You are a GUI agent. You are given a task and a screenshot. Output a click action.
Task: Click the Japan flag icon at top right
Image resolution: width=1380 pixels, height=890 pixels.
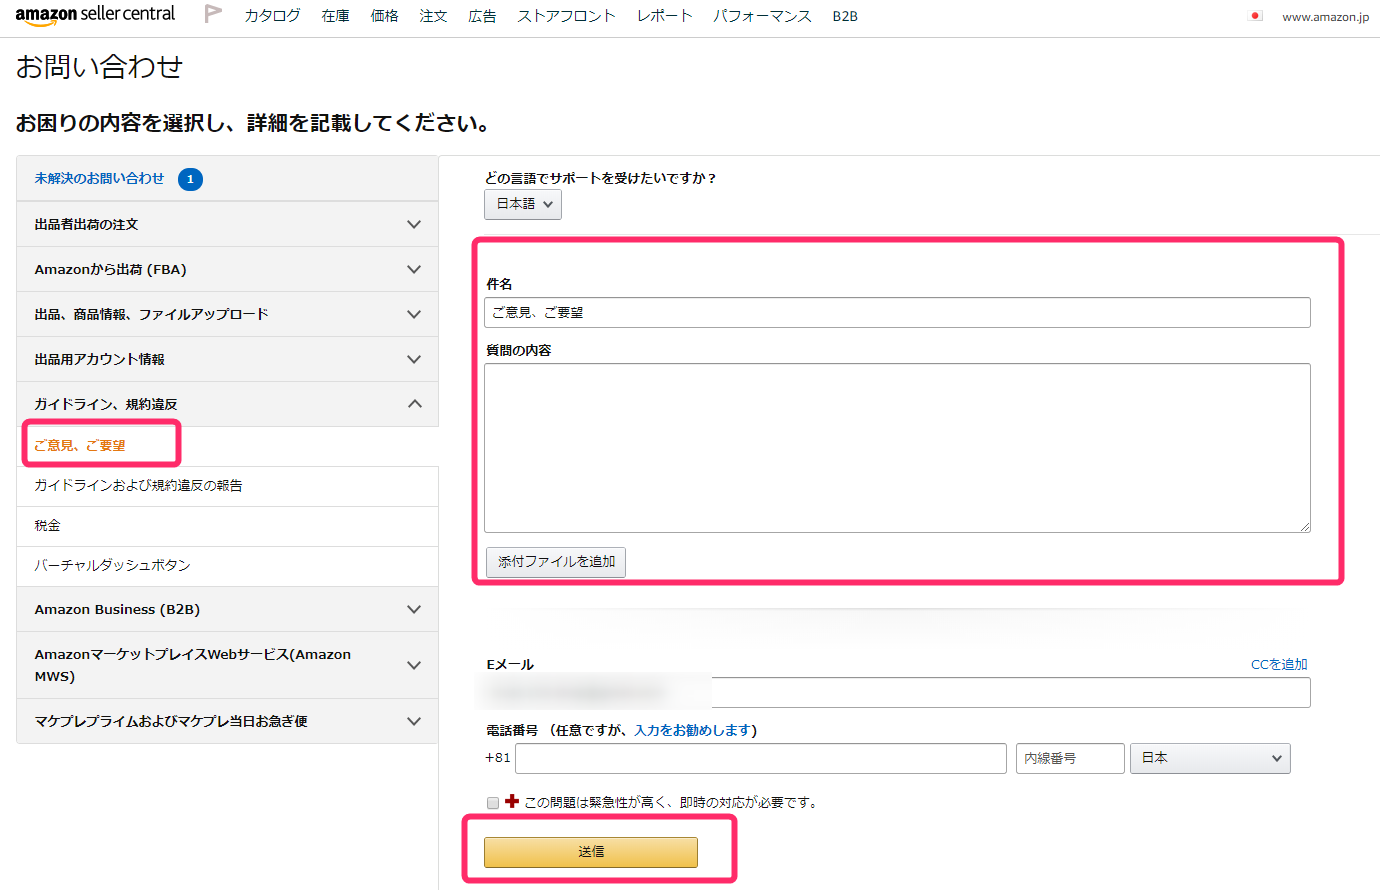click(1256, 16)
